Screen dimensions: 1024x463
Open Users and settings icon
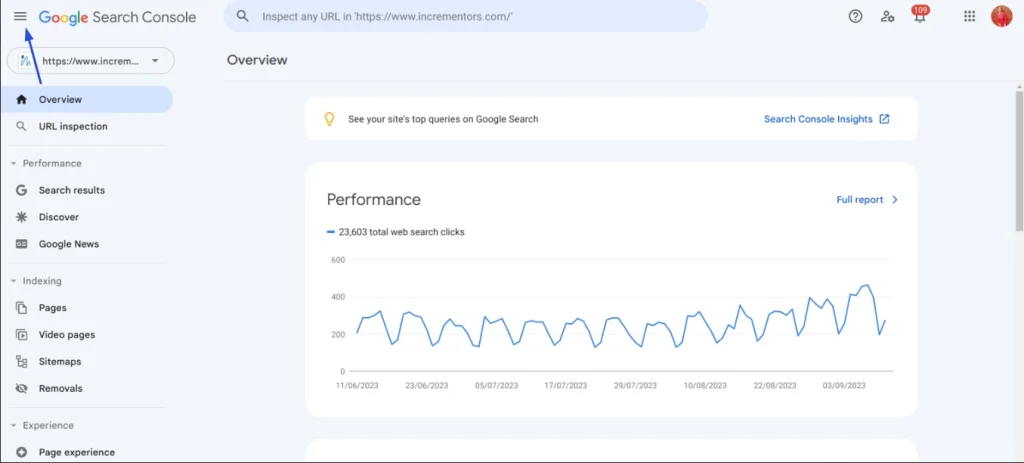pyautogui.click(x=888, y=16)
